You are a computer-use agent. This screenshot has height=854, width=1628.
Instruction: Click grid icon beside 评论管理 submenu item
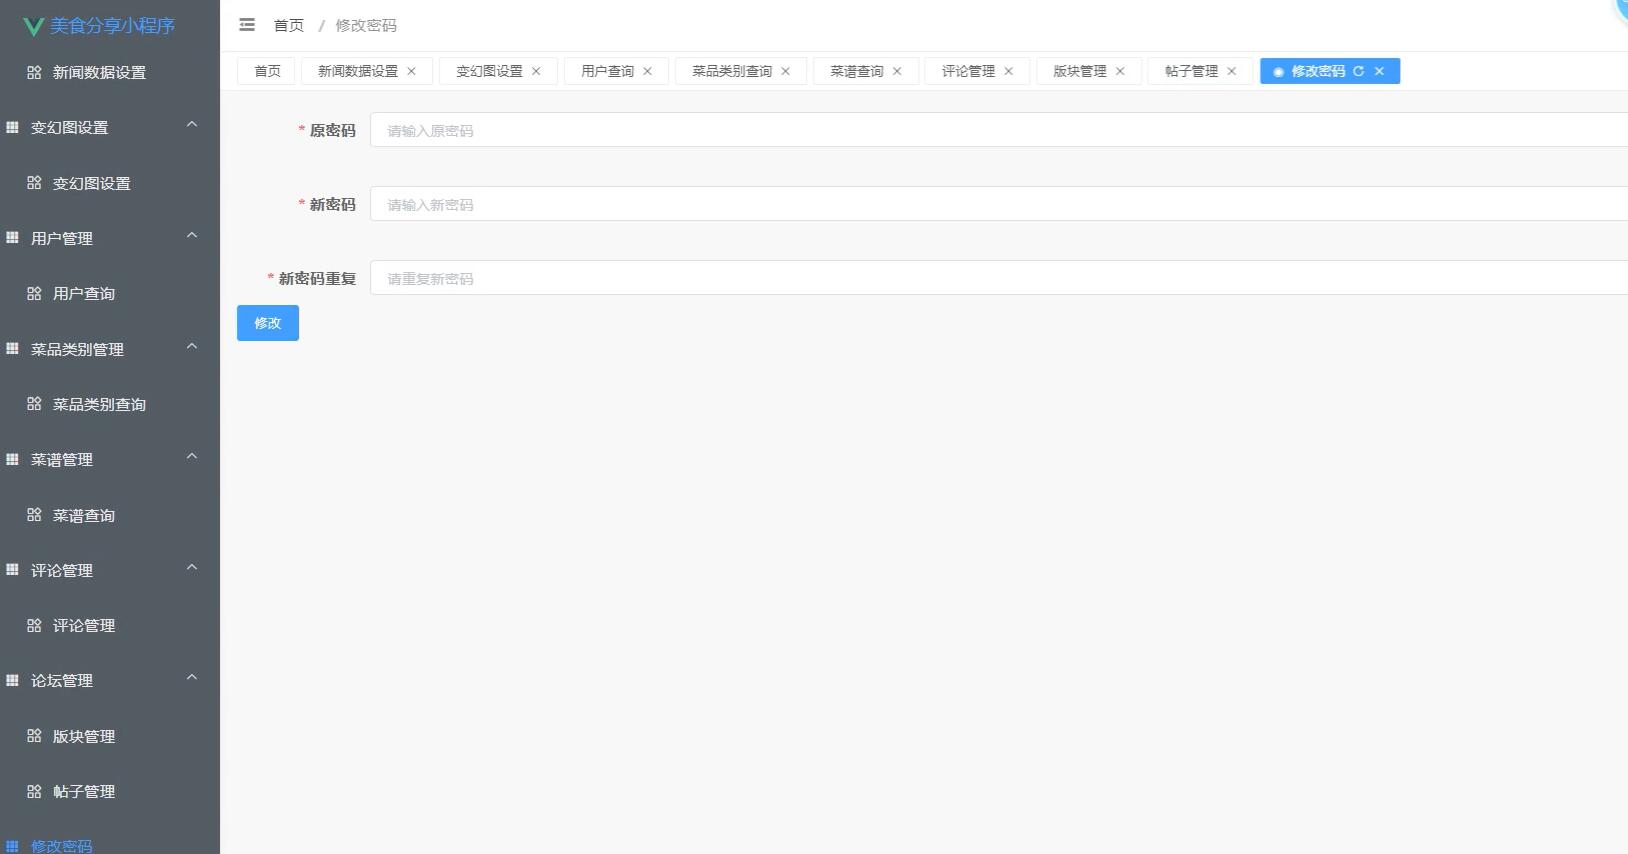[x=34, y=625]
